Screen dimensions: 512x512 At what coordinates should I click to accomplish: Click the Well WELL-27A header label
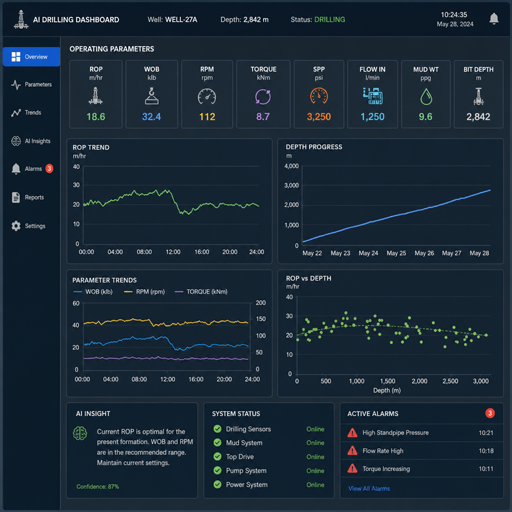(x=172, y=20)
